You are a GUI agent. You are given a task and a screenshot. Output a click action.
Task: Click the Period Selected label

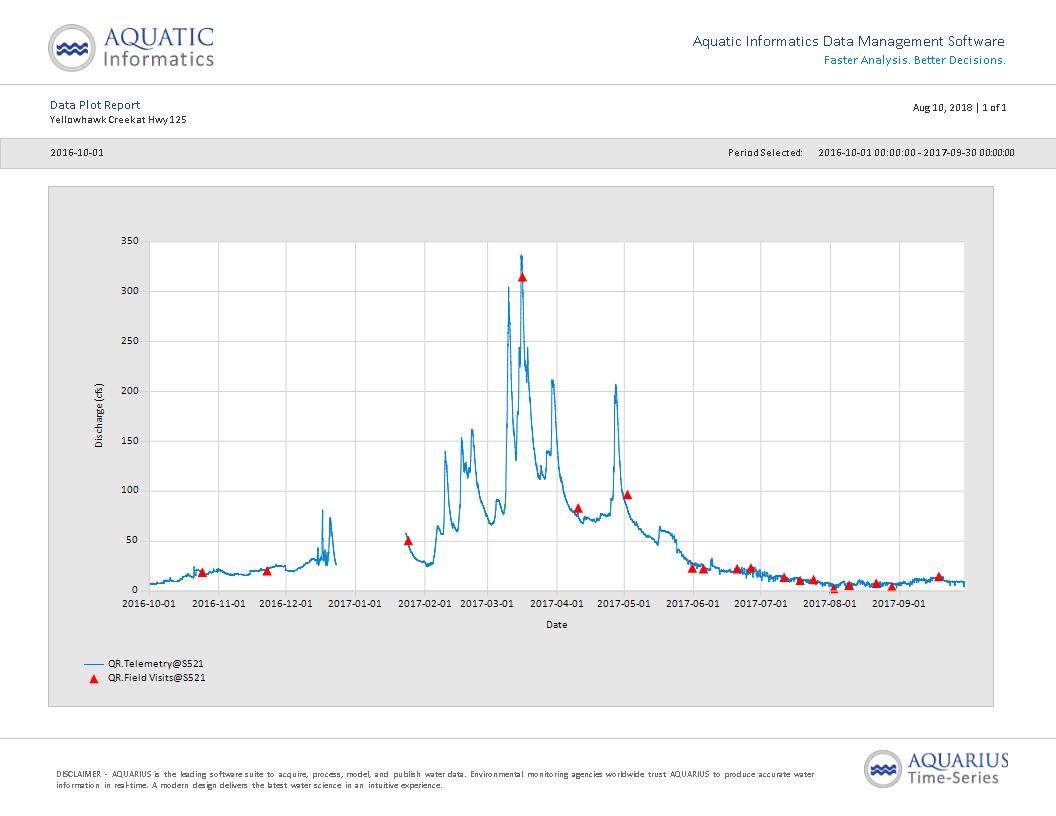point(765,153)
